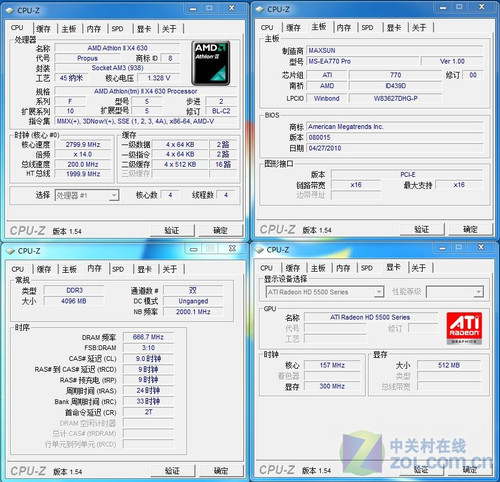Switch to 显卡 tab in the CPU window

(144, 29)
